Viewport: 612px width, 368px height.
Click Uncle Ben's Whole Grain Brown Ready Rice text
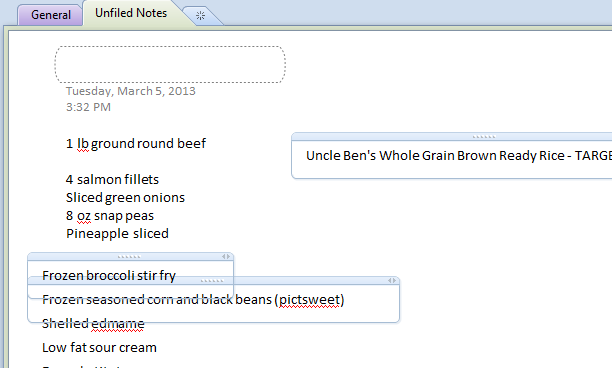[435, 156]
